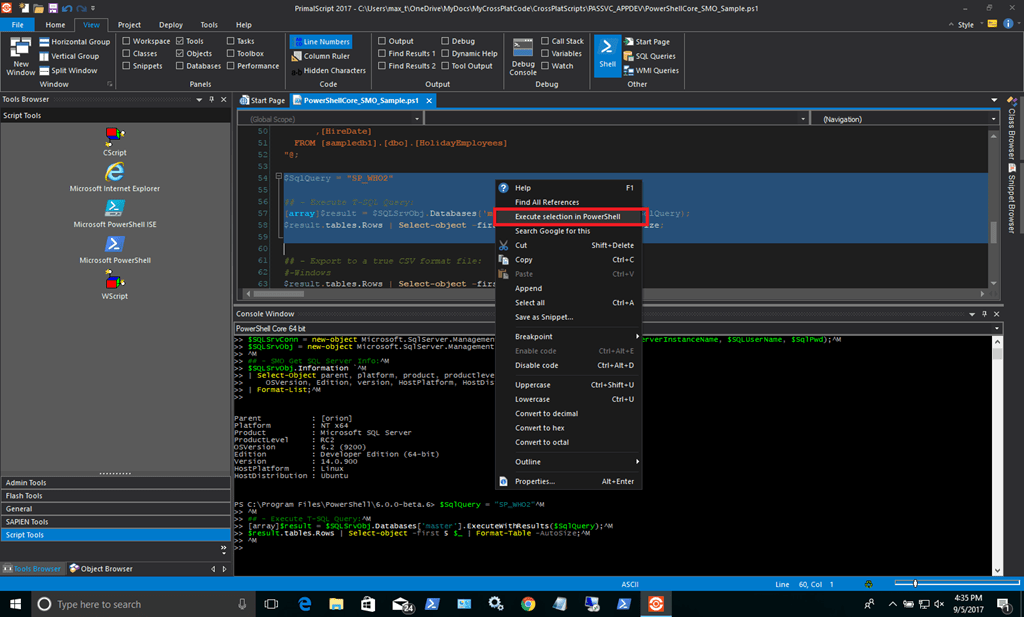Image resolution: width=1024 pixels, height=617 pixels.
Task: Uncheck the Objects panel checkbox
Action: (x=179, y=54)
